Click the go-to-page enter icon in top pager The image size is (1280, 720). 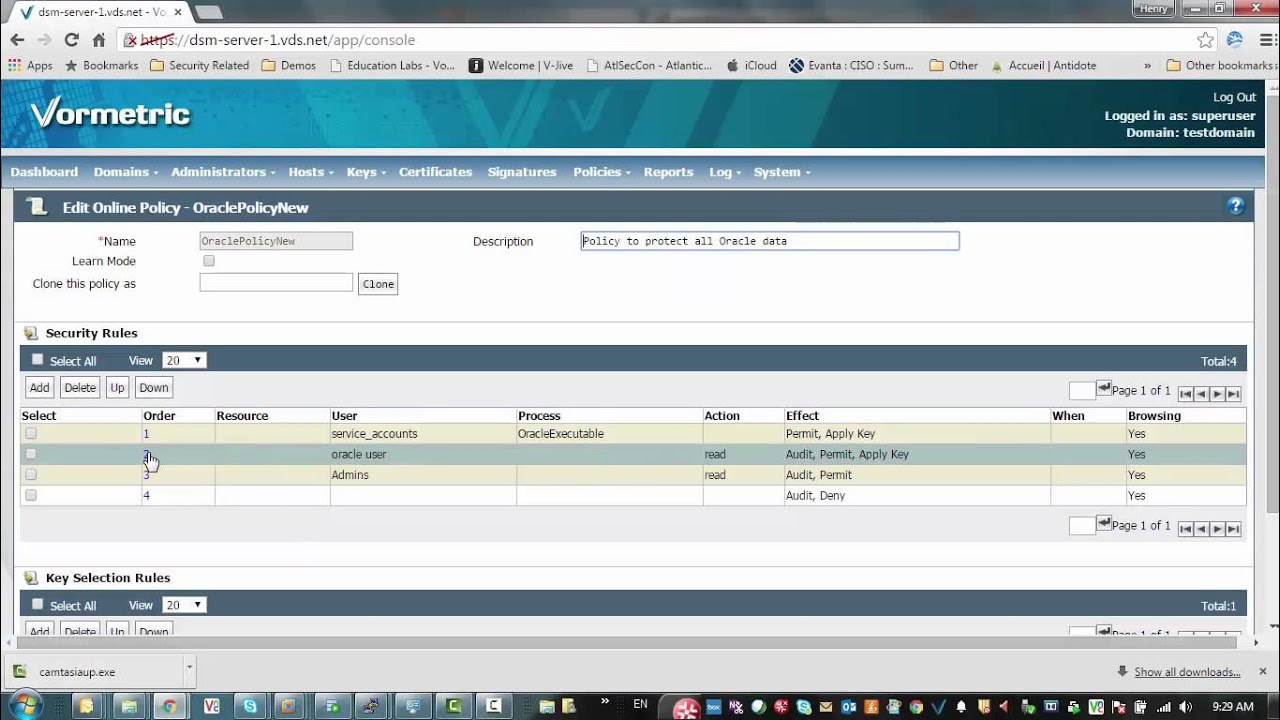(1104, 387)
